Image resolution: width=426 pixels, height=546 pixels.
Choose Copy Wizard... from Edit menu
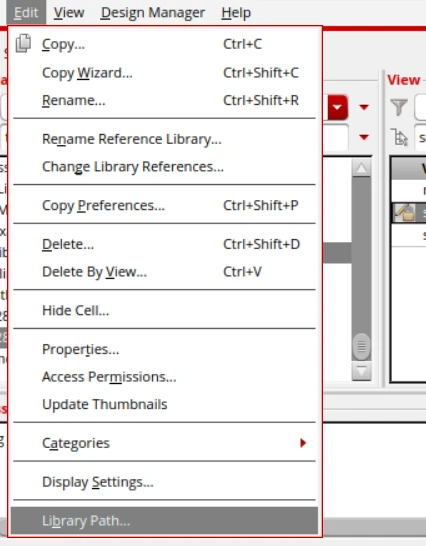point(164,73)
